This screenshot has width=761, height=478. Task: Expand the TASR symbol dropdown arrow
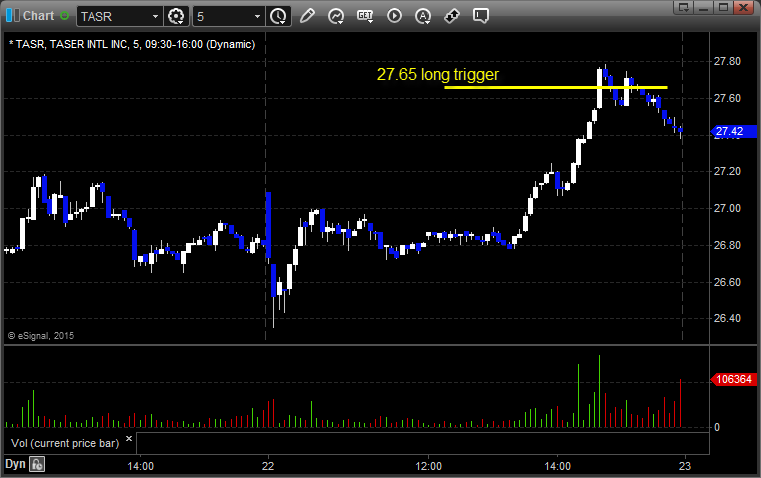pyautogui.click(x=155, y=16)
